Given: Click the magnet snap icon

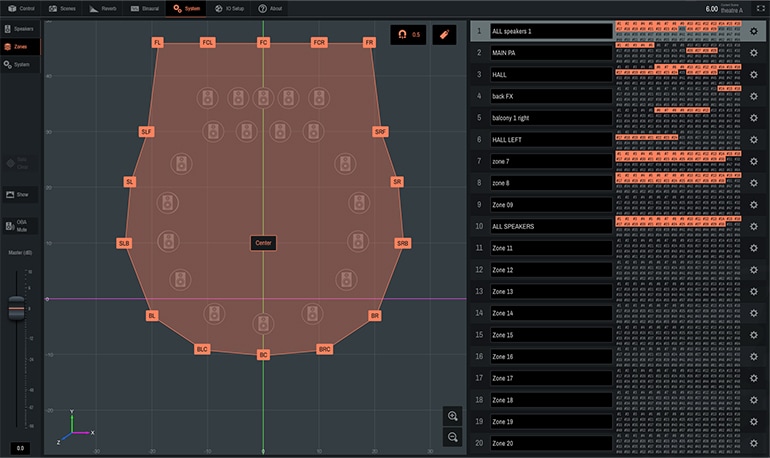Looking at the screenshot, I should coord(401,34).
